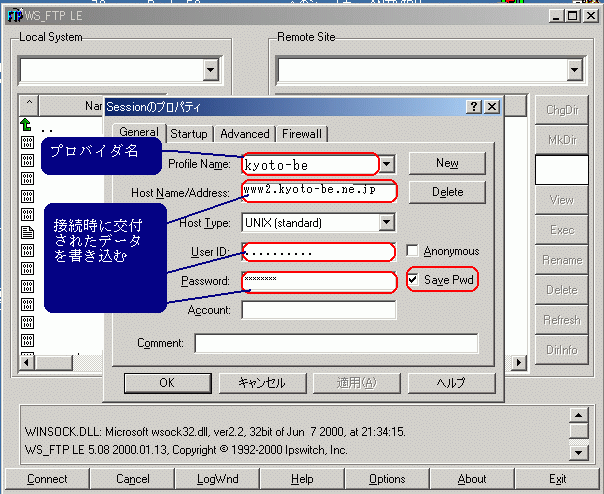Open the Profile Name dropdown arrow

click(x=387, y=164)
